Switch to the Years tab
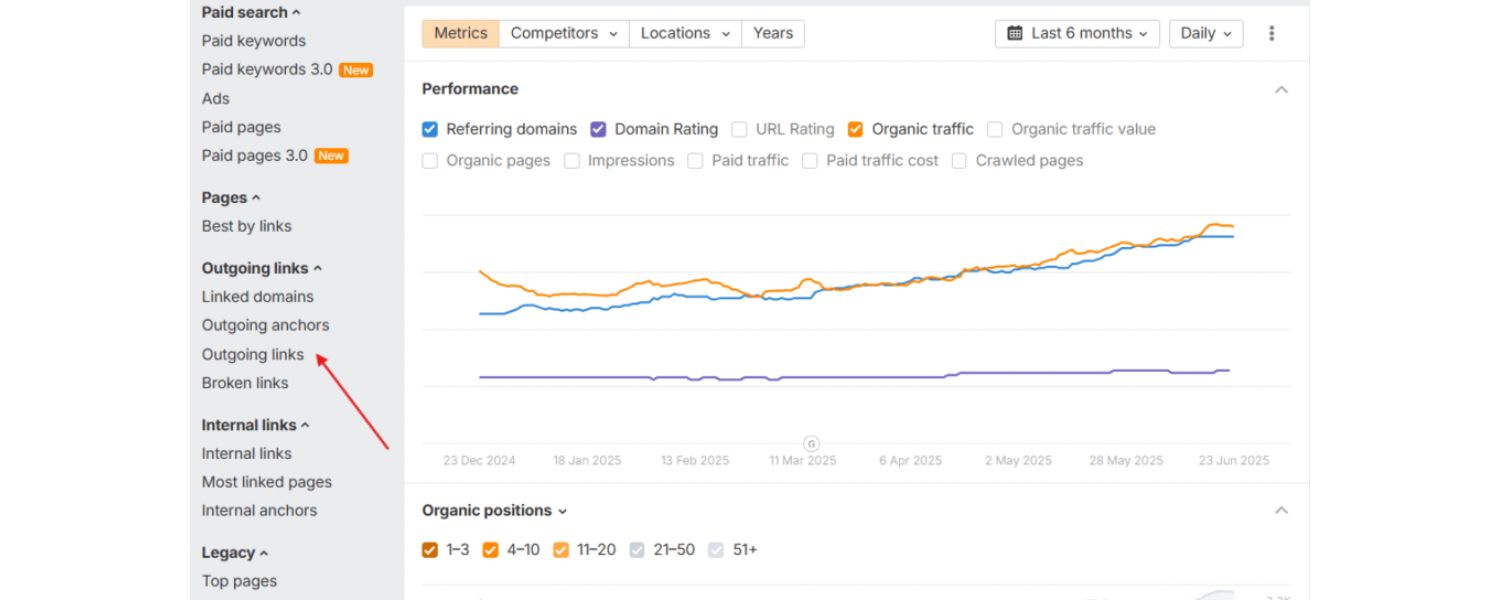Viewport: 1500px width, 600px height. (x=772, y=33)
